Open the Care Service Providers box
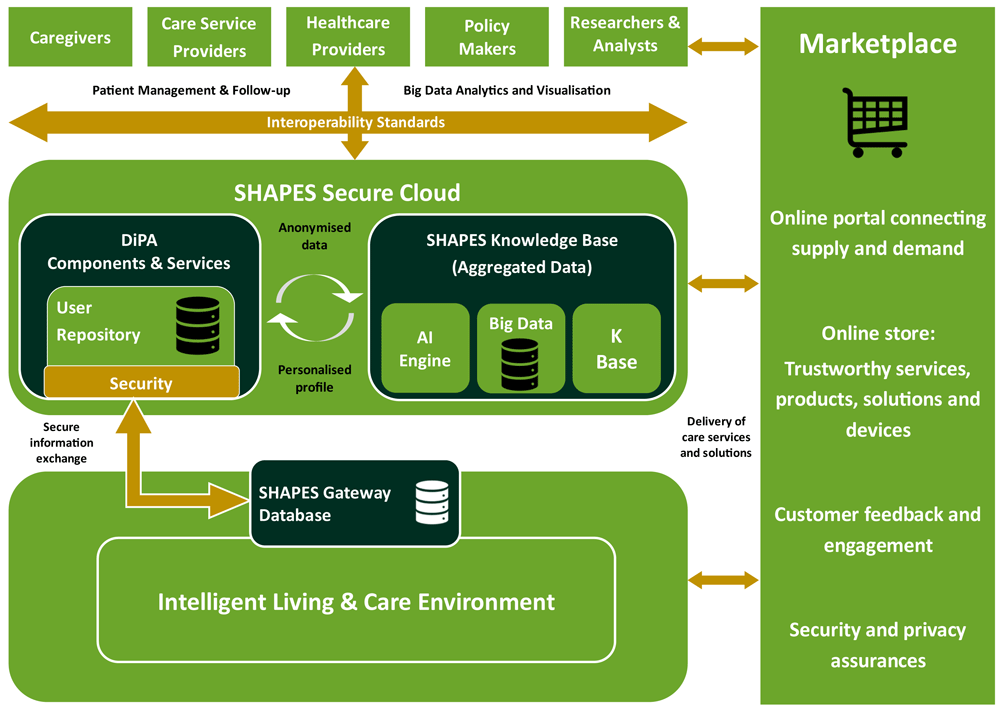Viewport: 1000px width, 709px height. pos(209,37)
